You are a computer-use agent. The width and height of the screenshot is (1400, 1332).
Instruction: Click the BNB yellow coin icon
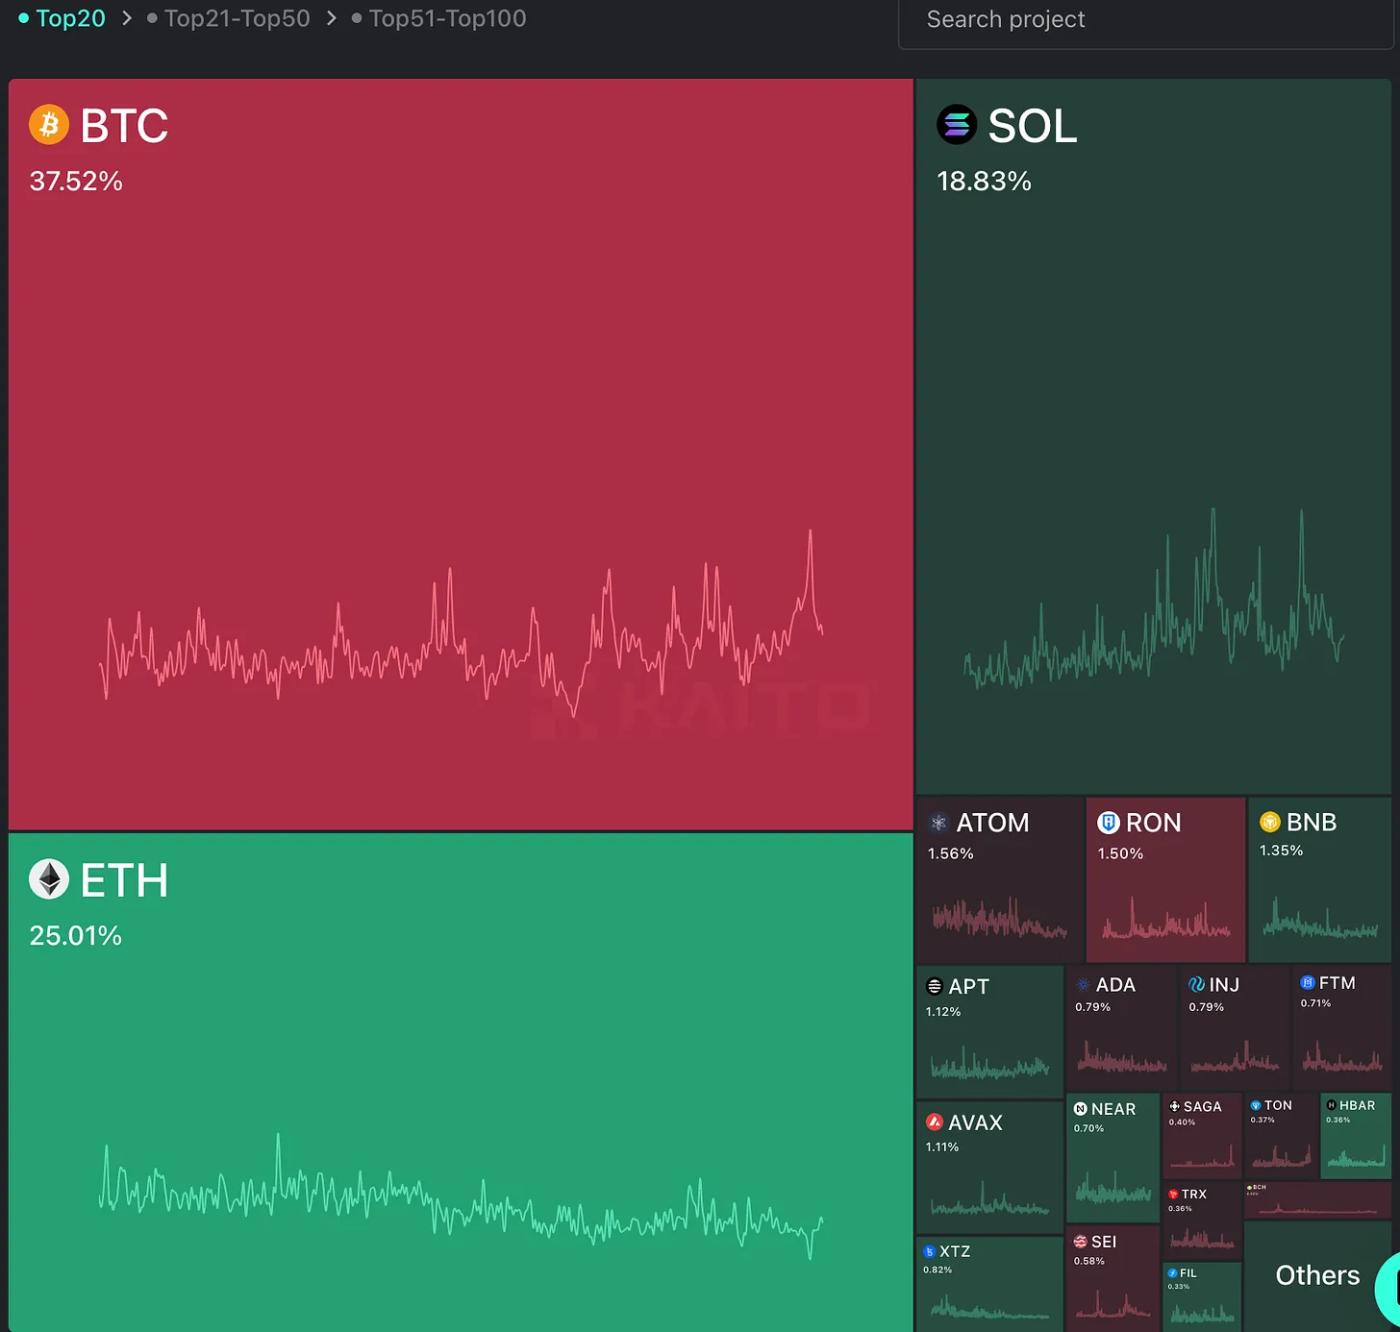click(x=1270, y=822)
